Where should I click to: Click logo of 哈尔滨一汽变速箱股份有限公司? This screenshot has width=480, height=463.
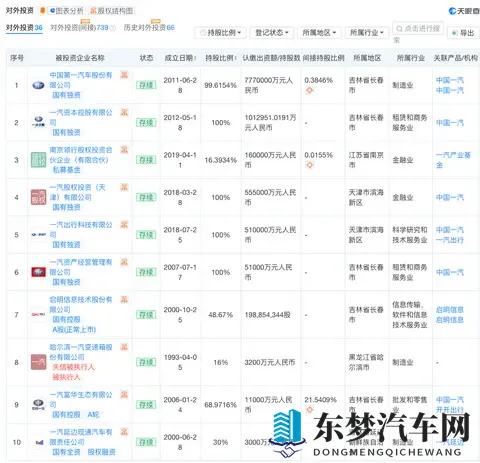pos(38,362)
